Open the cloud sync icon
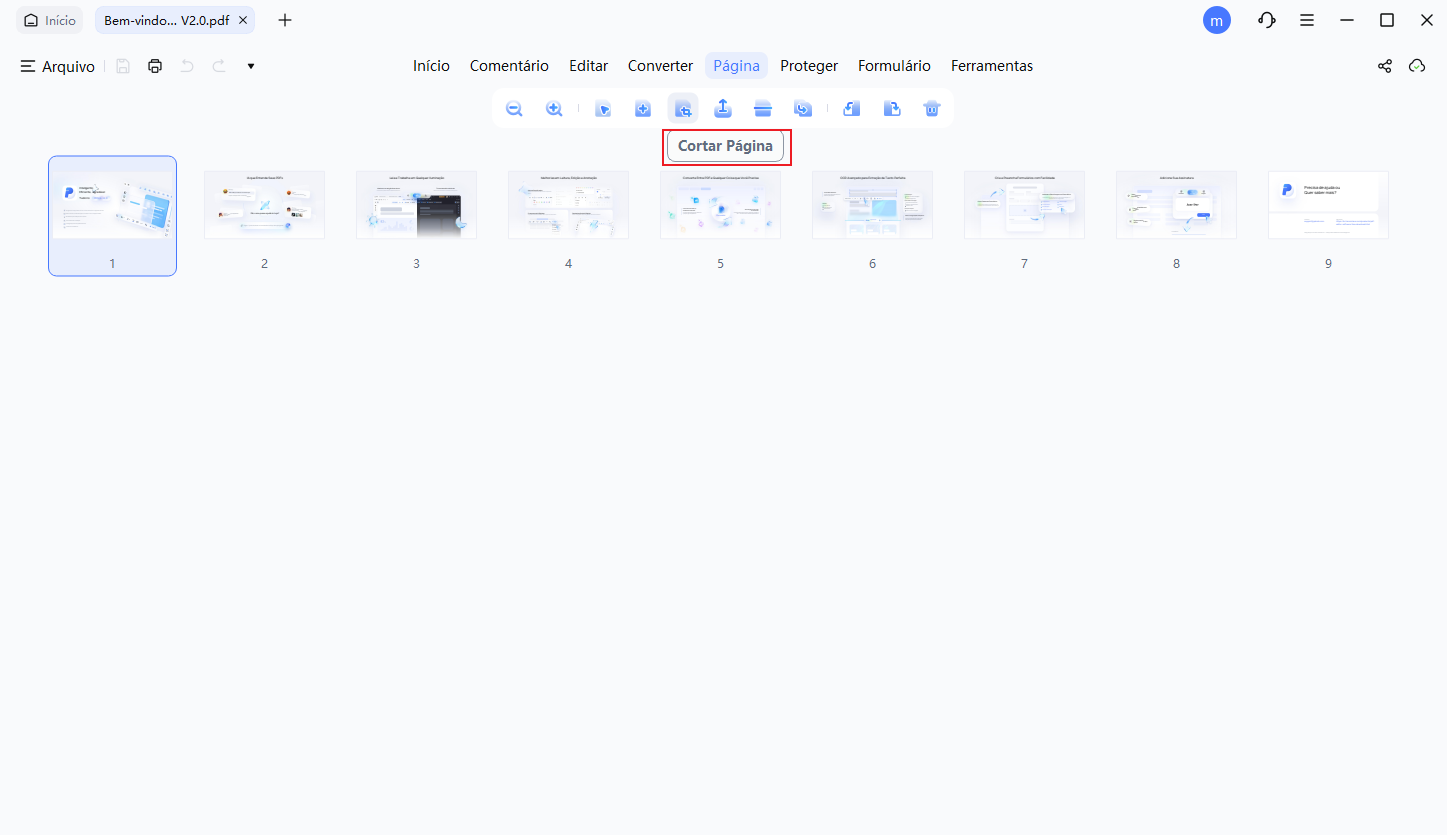This screenshot has width=1447, height=835. coord(1417,66)
